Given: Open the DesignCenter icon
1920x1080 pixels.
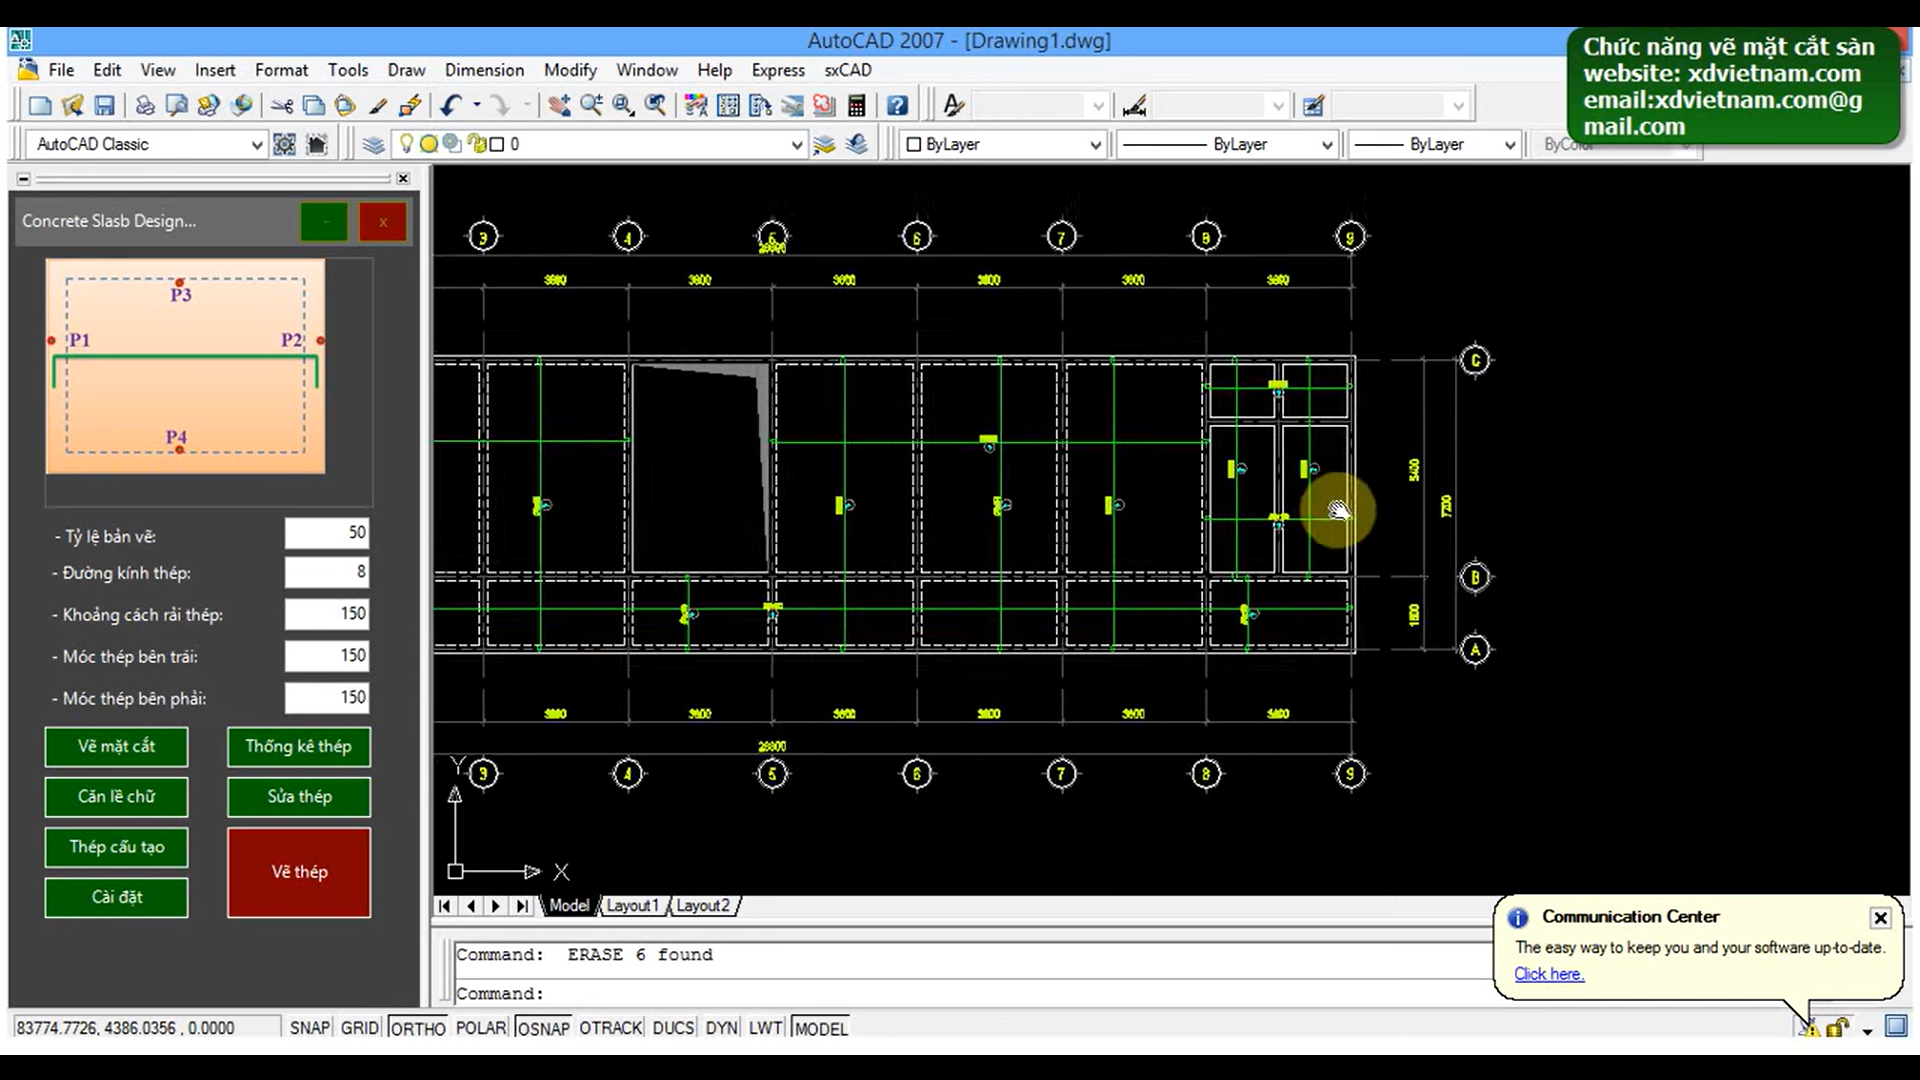Looking at the screenshot, I should [x=728, y=105].
